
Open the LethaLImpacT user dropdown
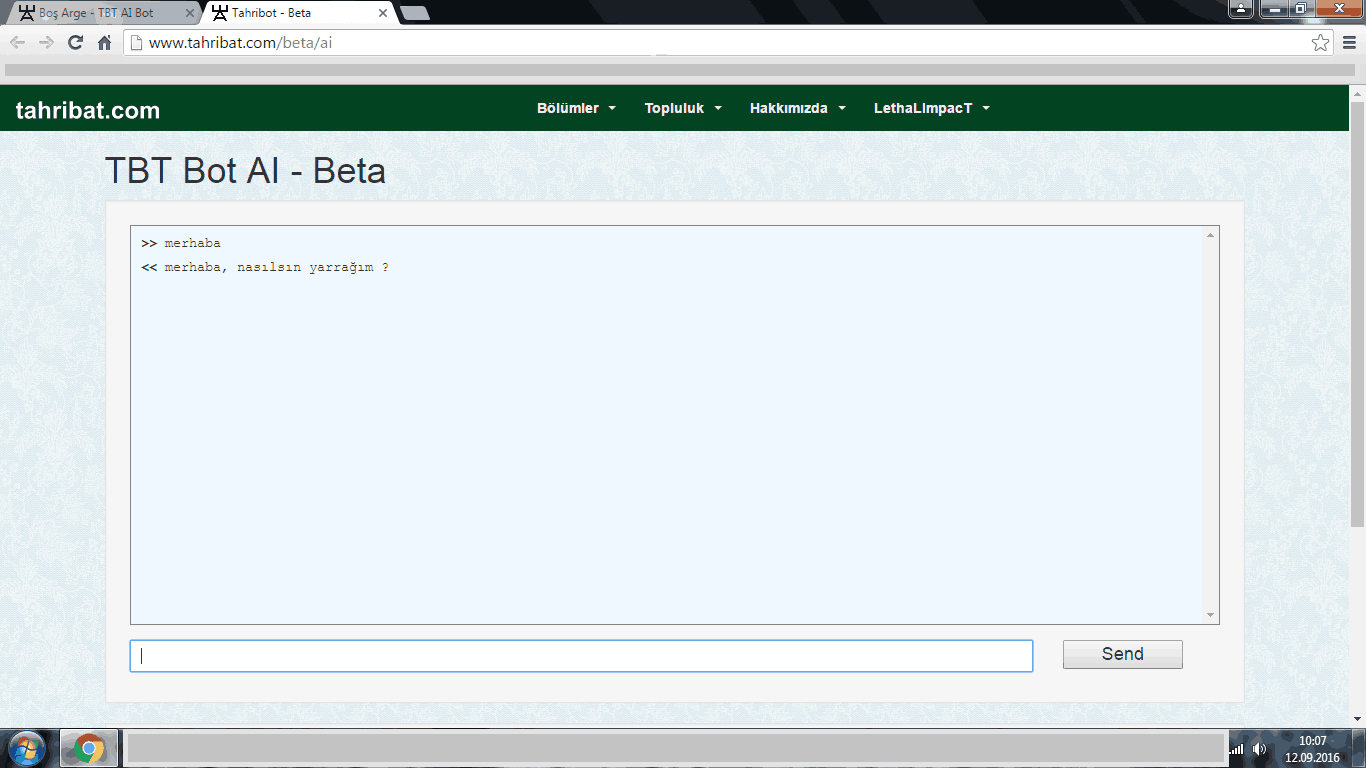tap(931, 108)
